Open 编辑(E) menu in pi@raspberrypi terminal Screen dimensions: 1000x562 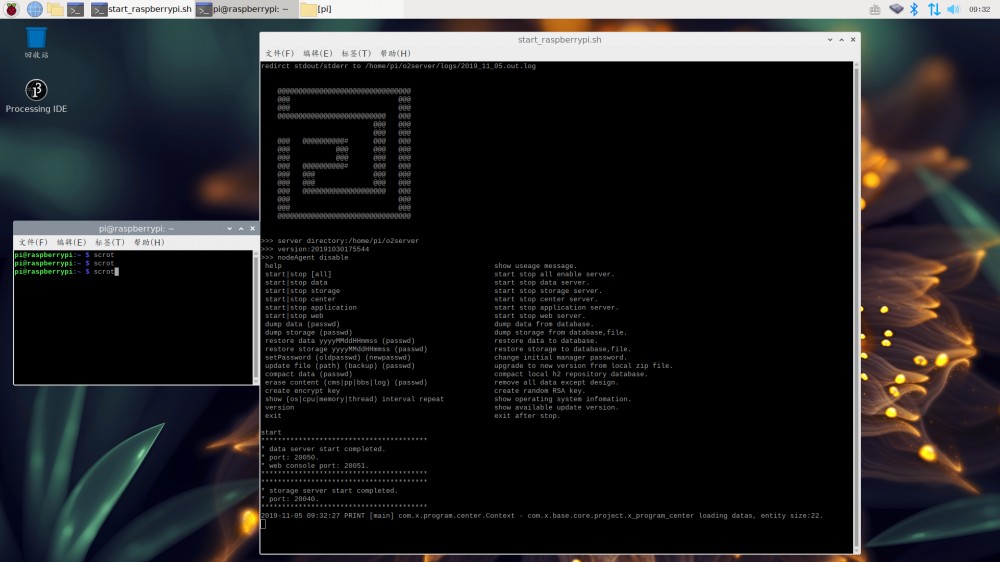[71, 242]
